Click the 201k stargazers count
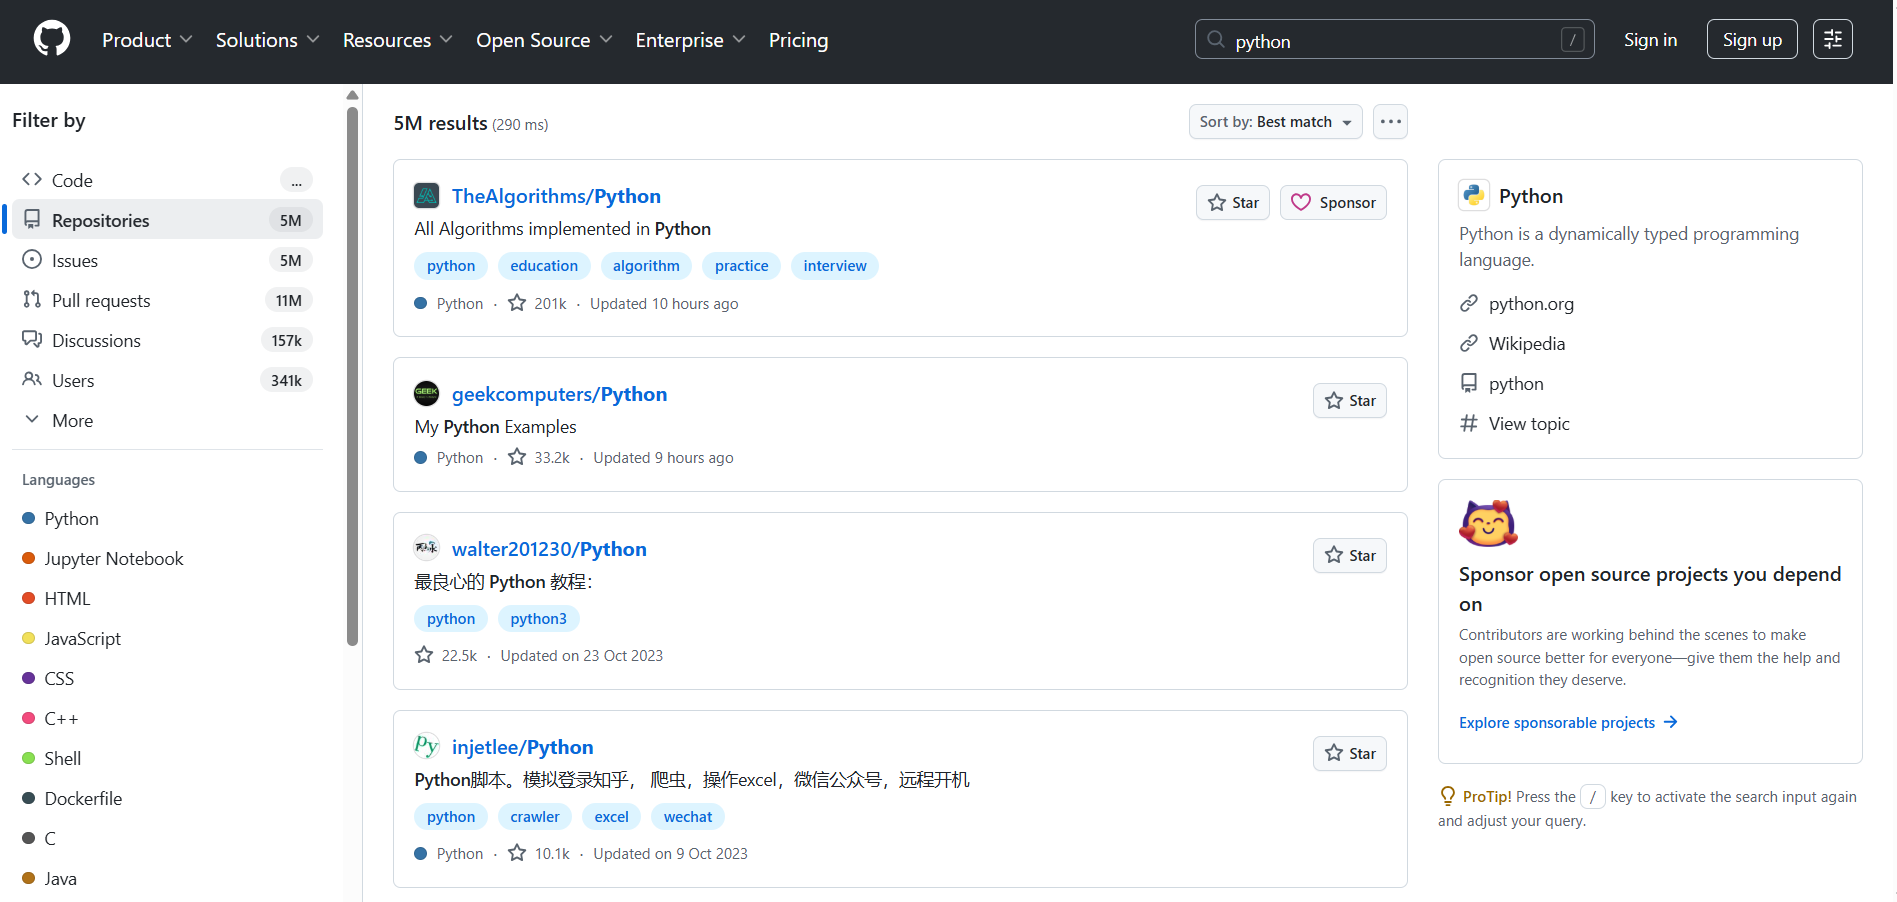 pos(538,303)
